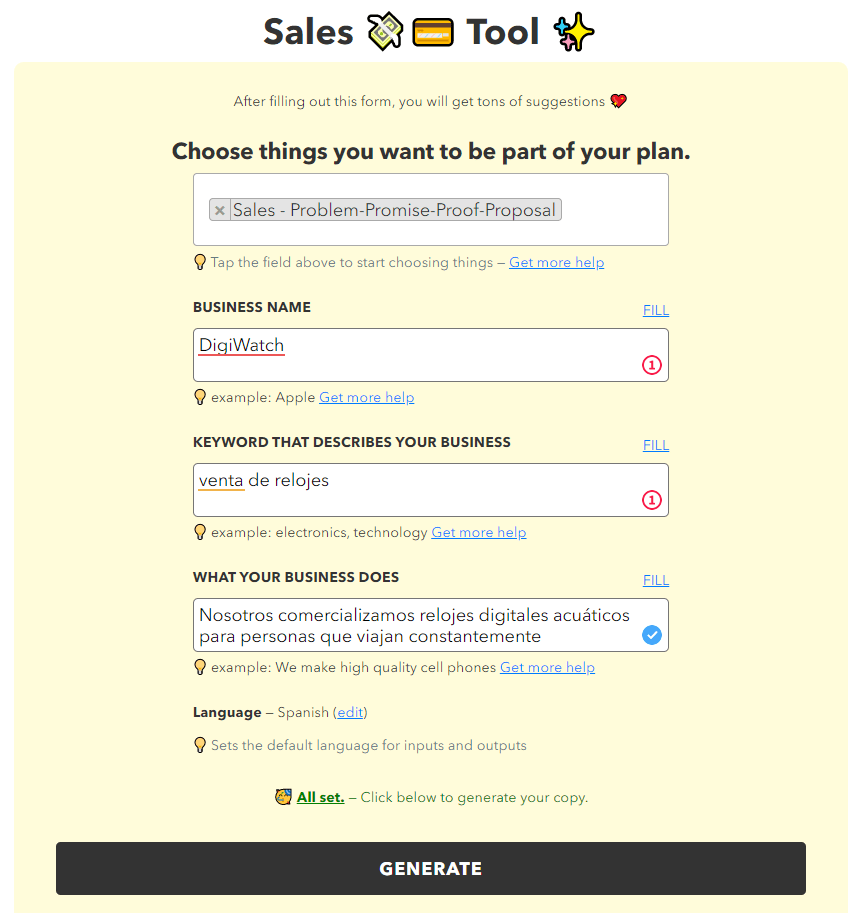Focus the 'venta de relojes' keyword field
The width and height of the screenshot is (866, 913).
430,490
